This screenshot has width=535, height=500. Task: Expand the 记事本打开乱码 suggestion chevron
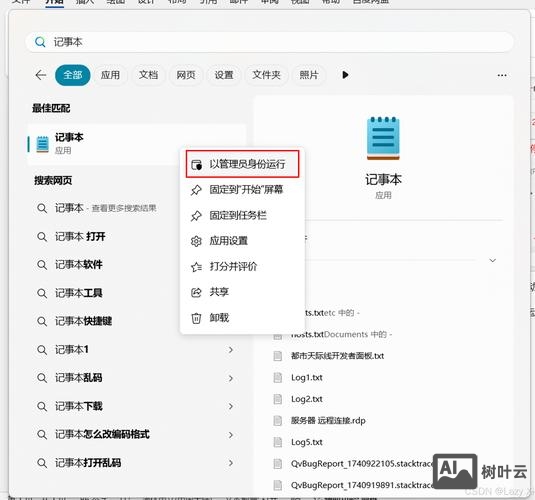tap(231, 463)
